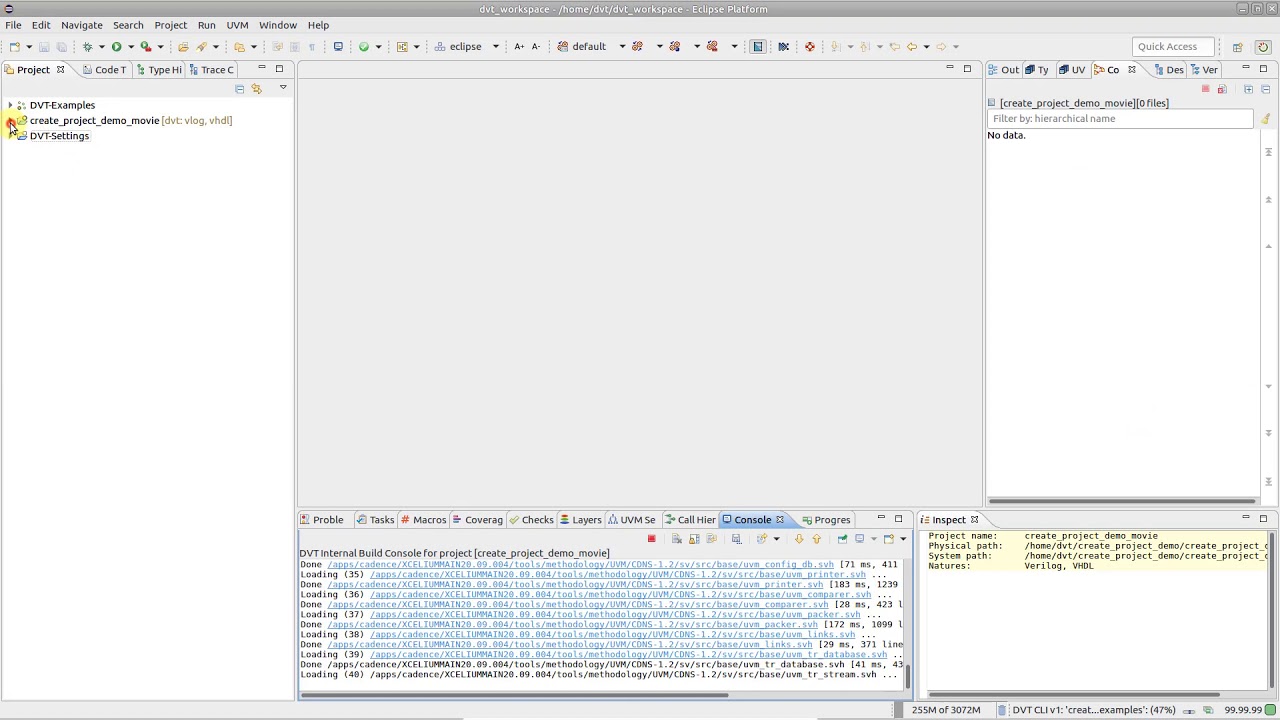This screenshot has width=1280, height=720.
Task: Toggle the highlighted square button in main toolbar
Action: pyautogui.click(x=758, y=47)
